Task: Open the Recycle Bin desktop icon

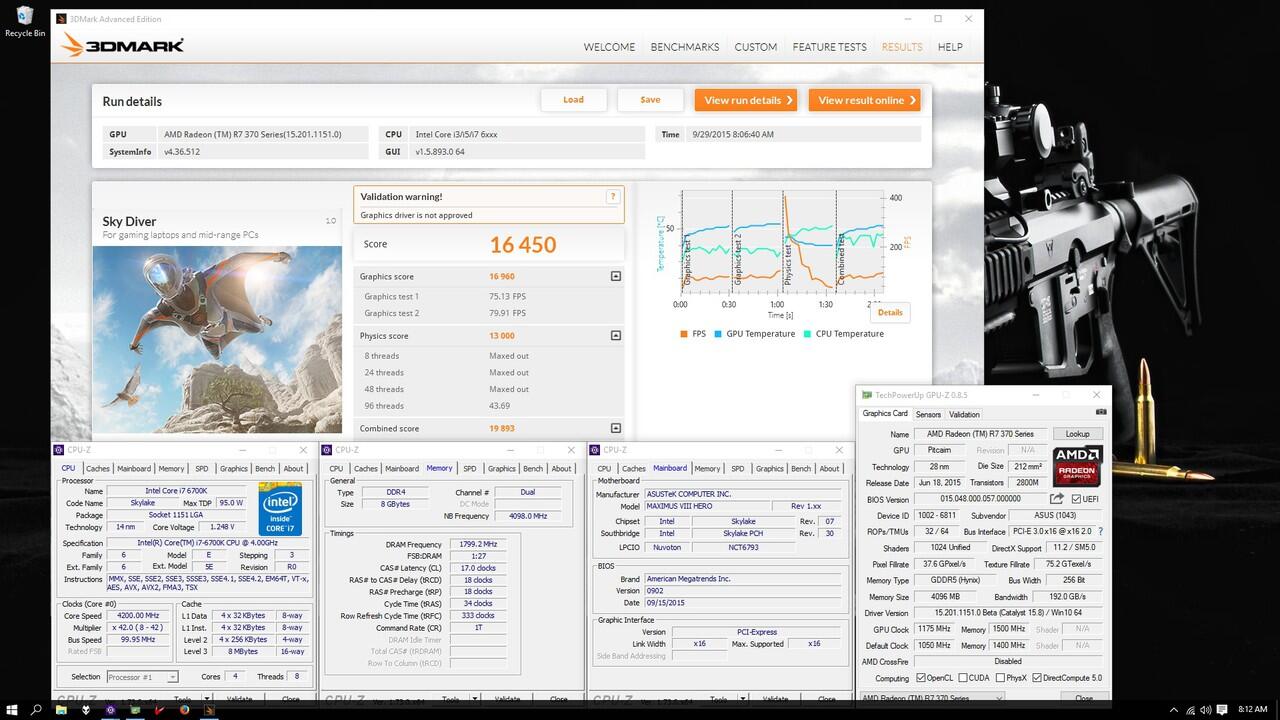Action: tap(25, 20)
